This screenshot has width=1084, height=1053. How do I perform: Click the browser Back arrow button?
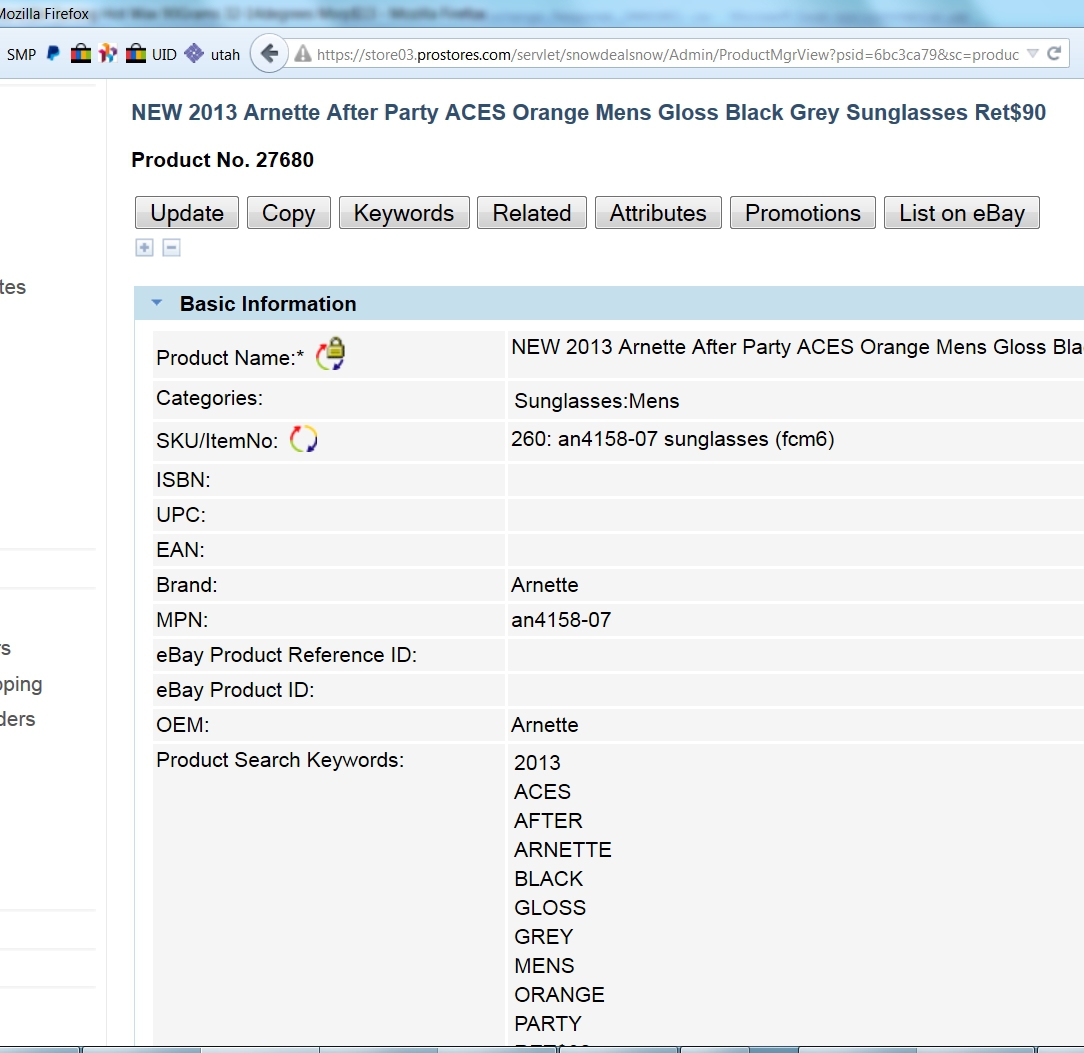click(x=269, y=53)
